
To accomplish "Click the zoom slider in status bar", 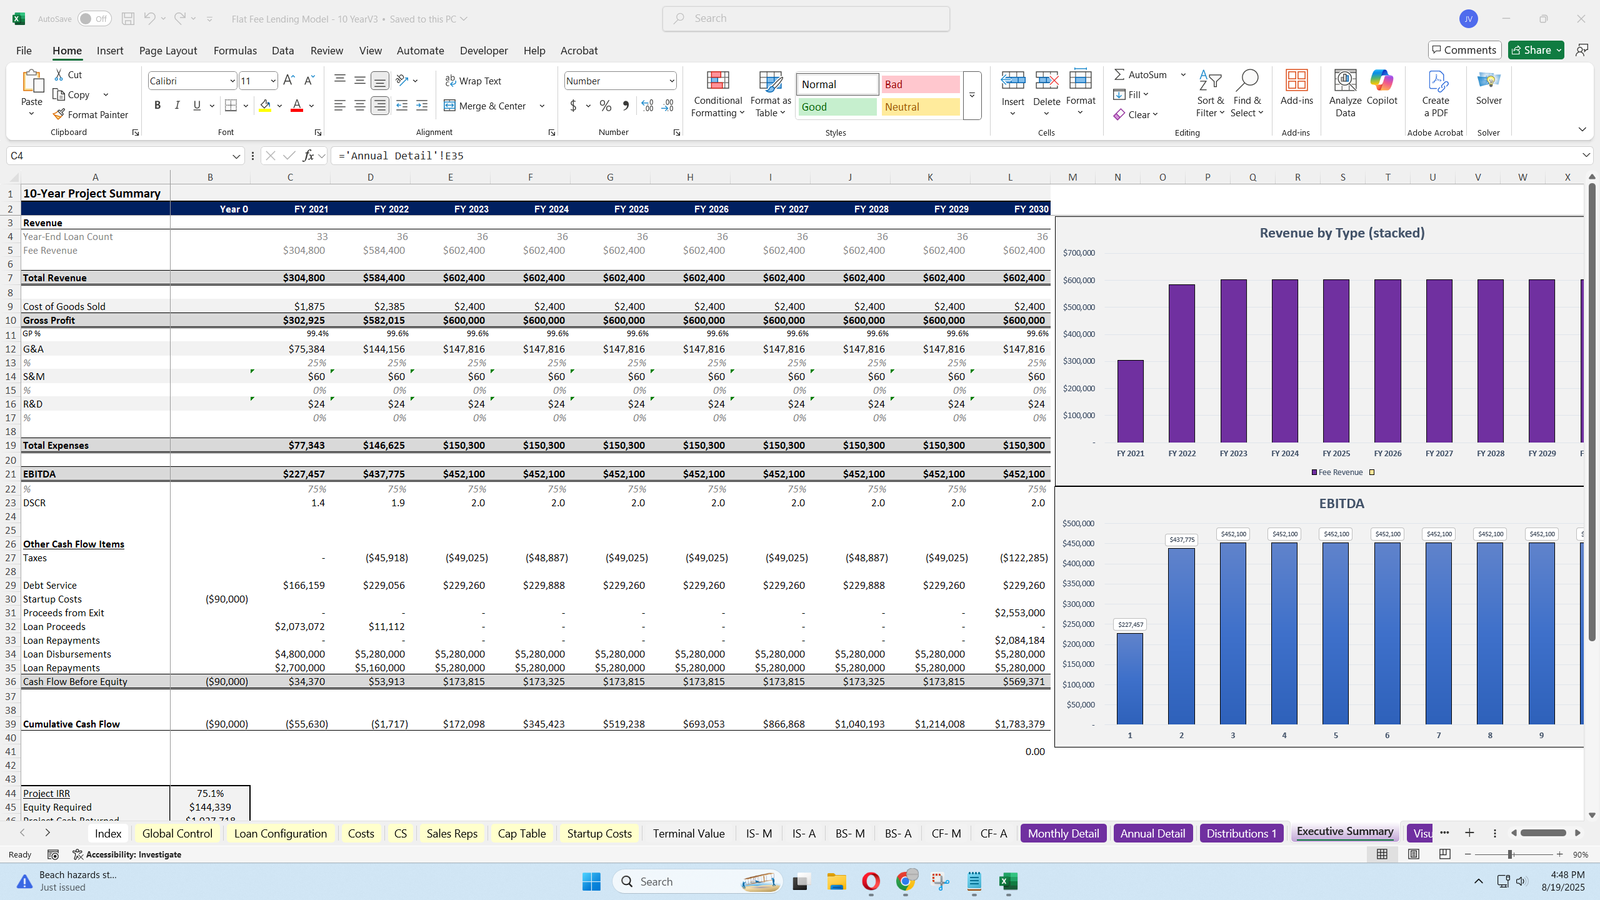I will coord(1510,854).
